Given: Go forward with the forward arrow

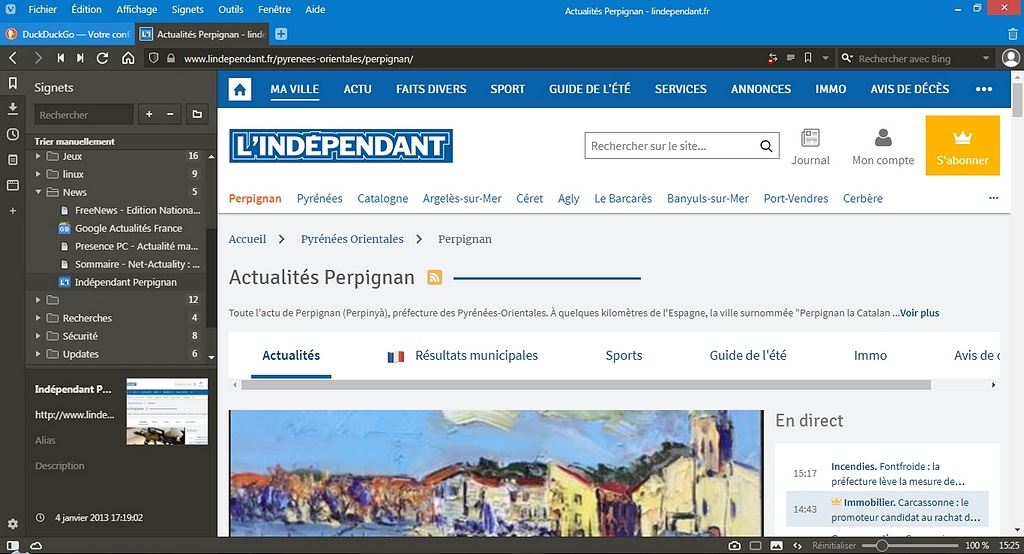Looking at the screenshot, I should (x=38, y=58).
